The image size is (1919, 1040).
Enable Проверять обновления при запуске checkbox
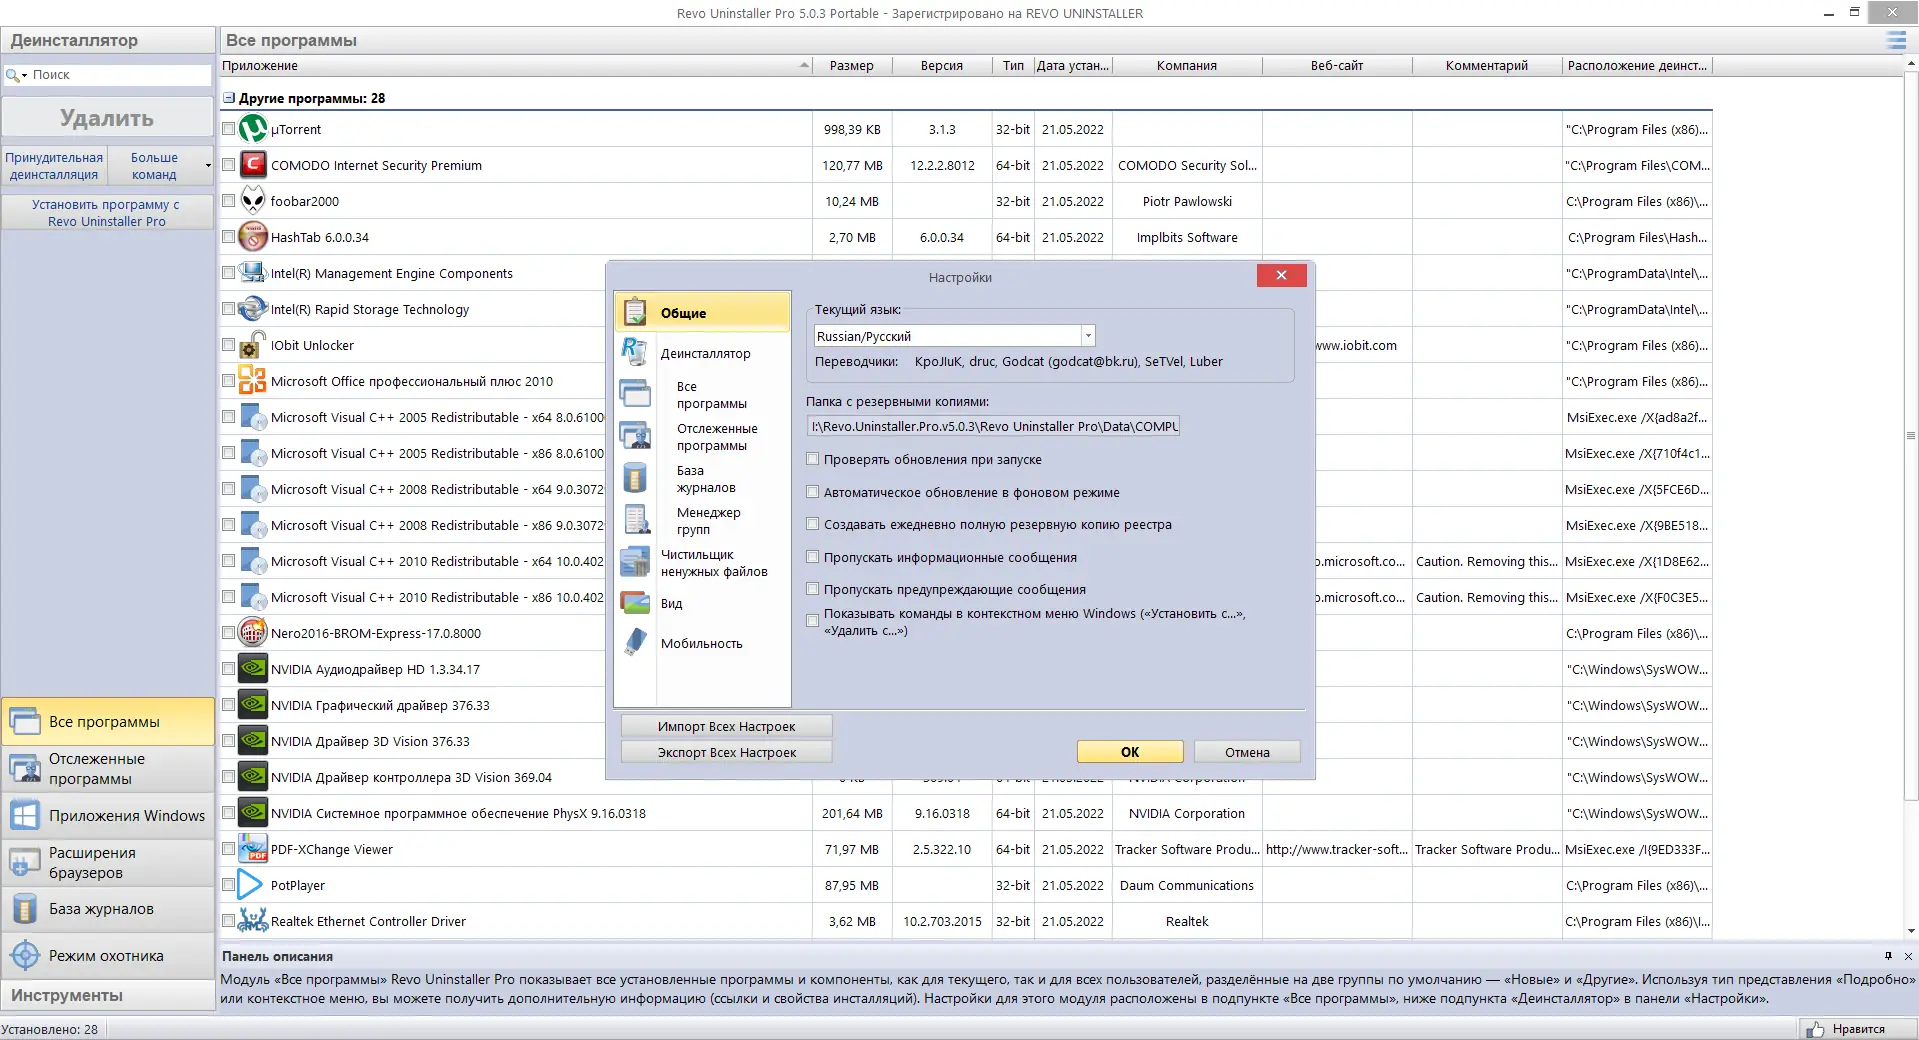click(813, 459)
